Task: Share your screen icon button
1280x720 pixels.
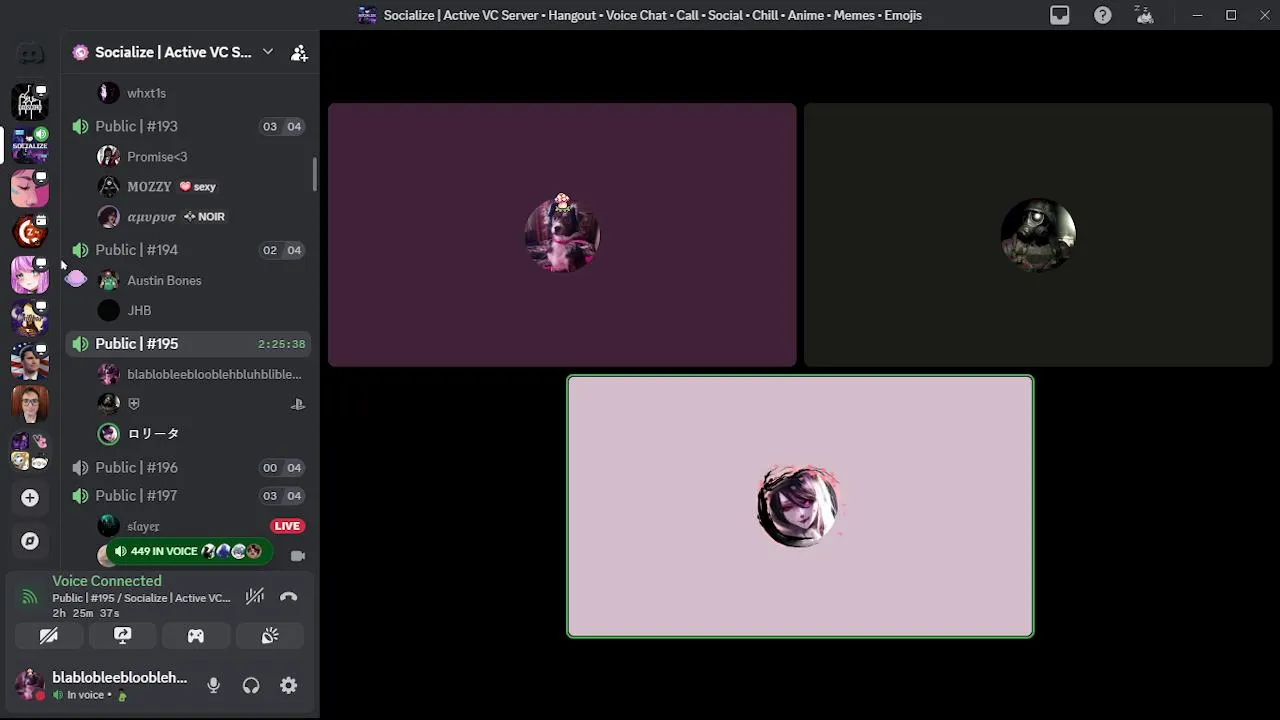Action: pos(122,636)
